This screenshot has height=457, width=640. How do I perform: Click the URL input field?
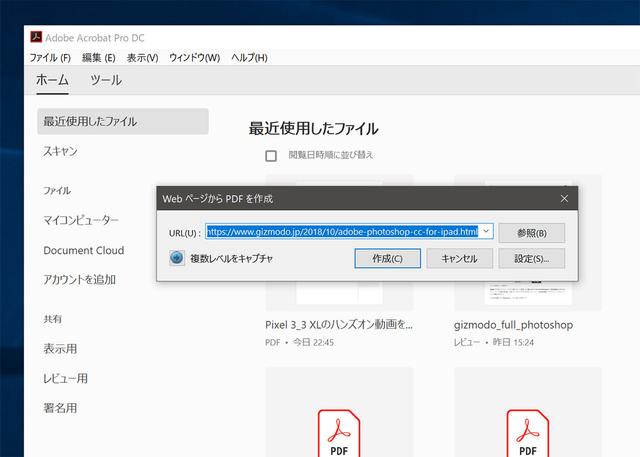pos(349,231)
